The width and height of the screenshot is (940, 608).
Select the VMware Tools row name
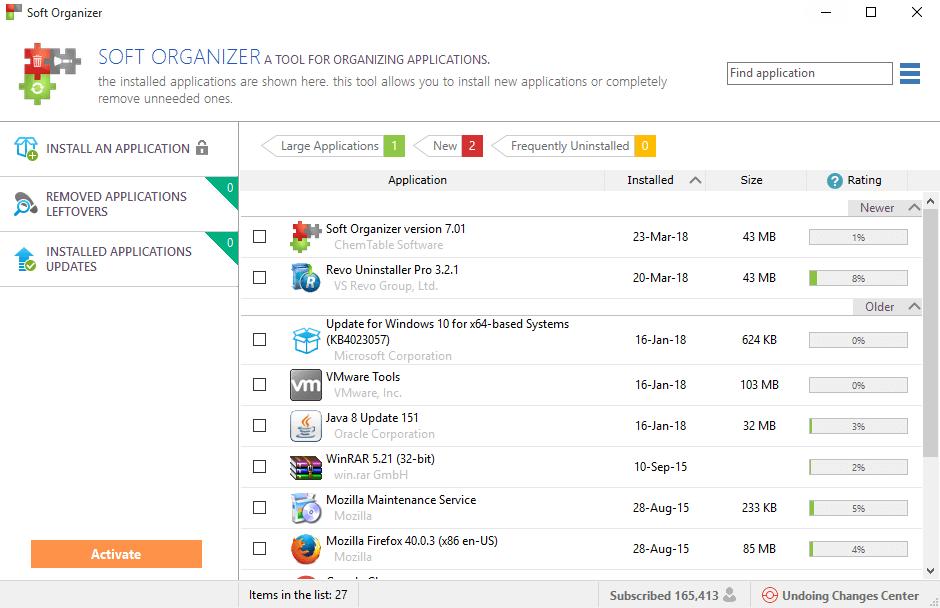click(x=363, y=377)
